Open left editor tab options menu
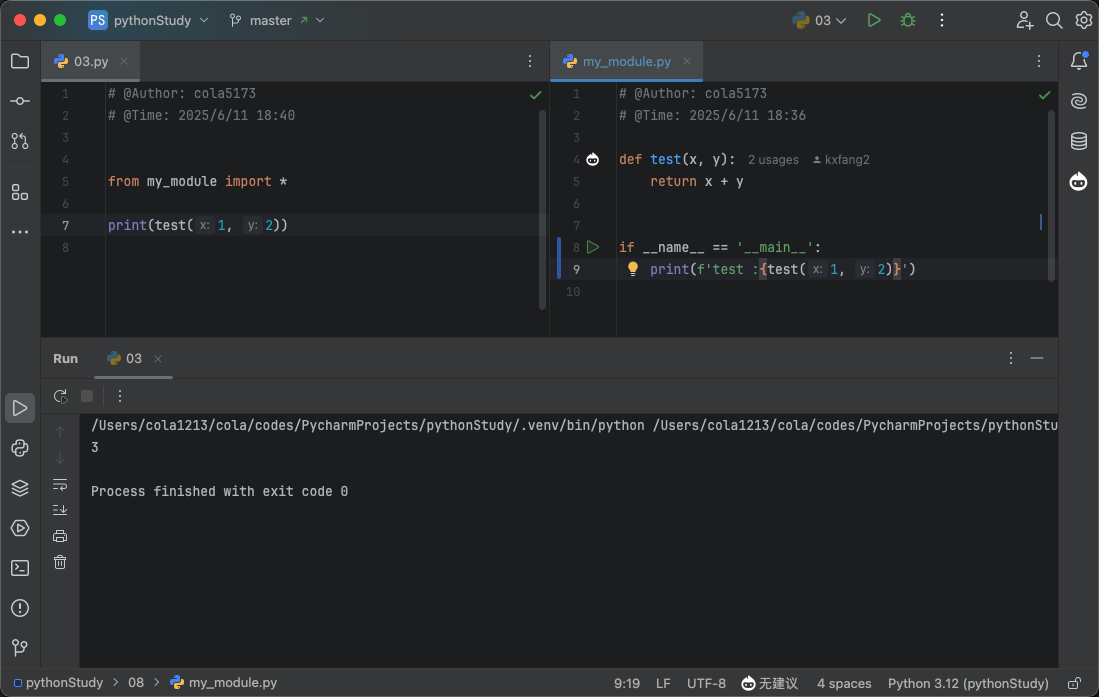Image resolution: width=1099 pixels, height=697 pixels. coord(530,61)
